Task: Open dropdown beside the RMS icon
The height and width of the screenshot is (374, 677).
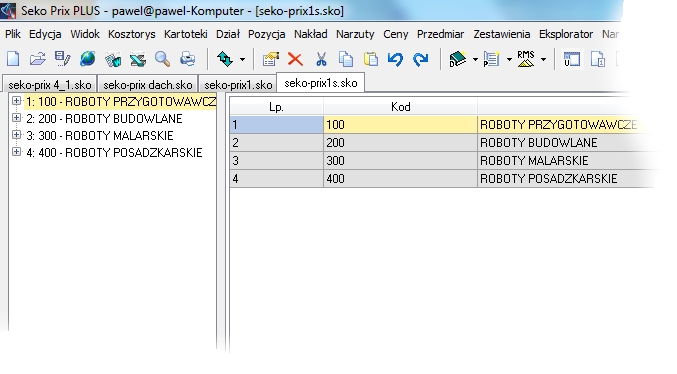Action: coord(543,59)
